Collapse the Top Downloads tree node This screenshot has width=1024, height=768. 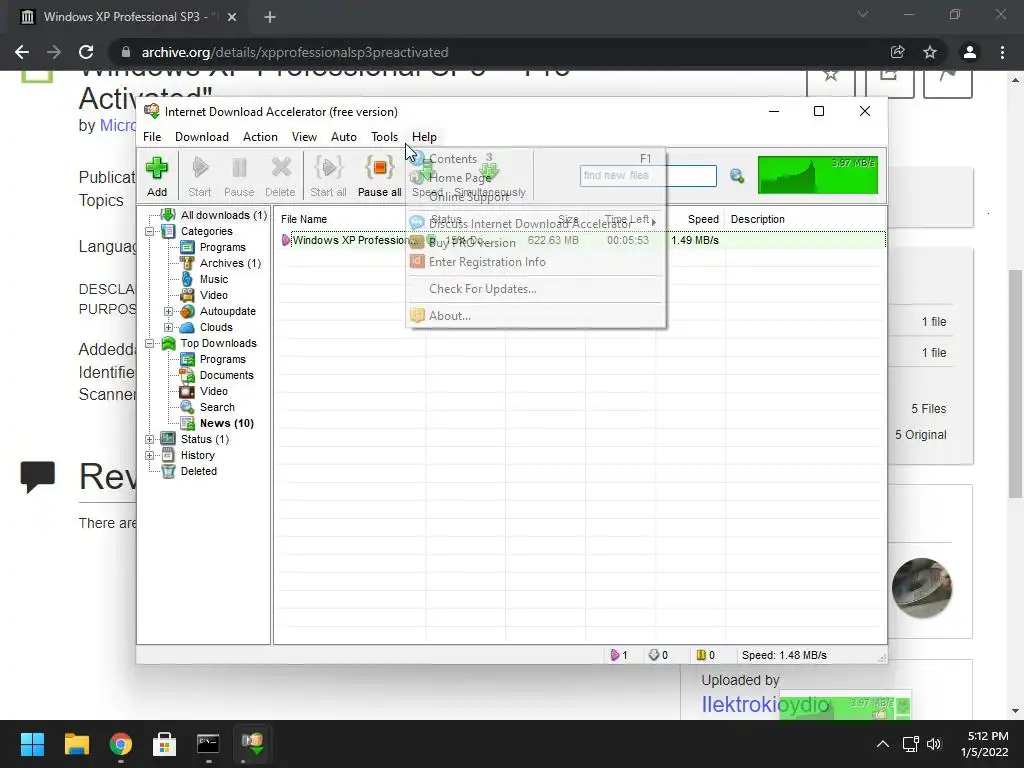(x=150, y=344)
